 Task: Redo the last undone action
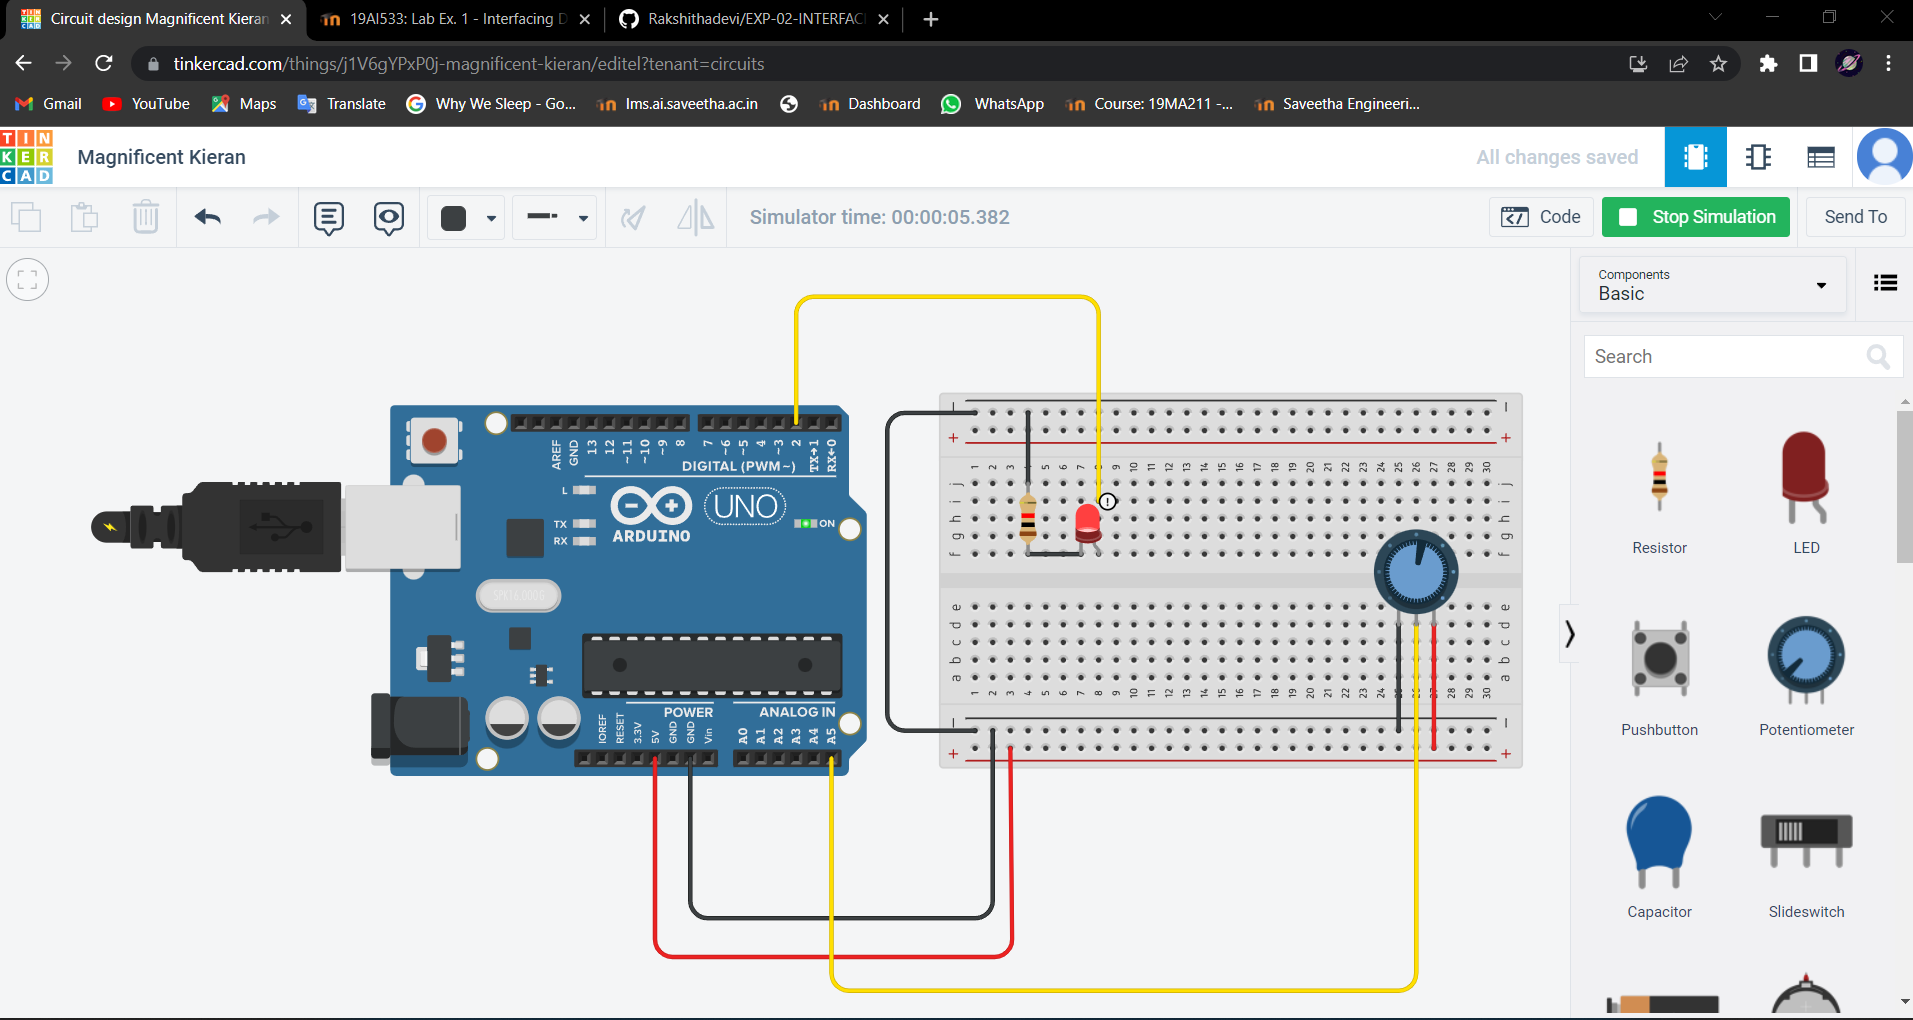point(265,217)
